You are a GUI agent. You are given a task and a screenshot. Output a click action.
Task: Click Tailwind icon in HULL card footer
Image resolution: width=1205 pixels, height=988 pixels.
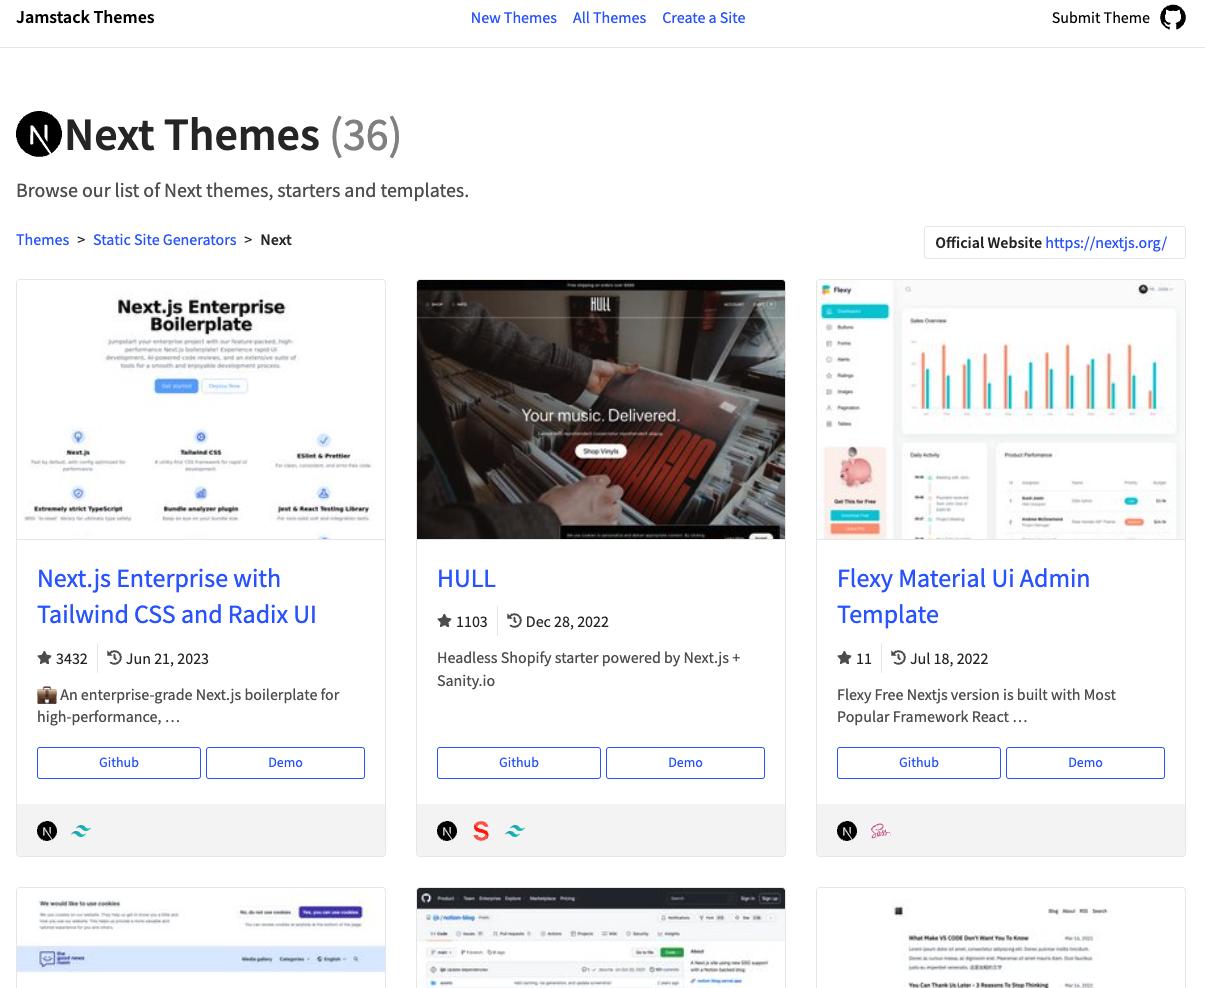click(x=515, y=831)
